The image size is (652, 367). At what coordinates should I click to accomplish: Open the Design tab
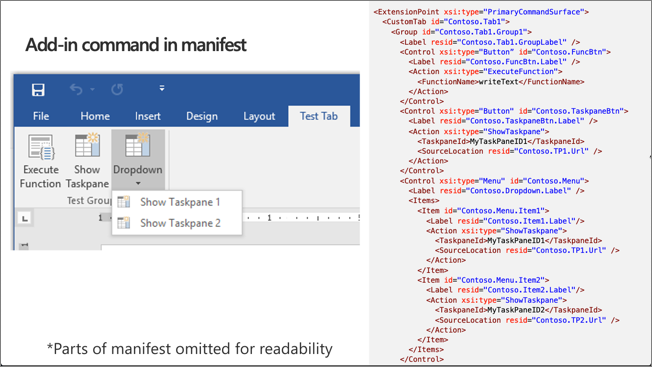(202, 116)
